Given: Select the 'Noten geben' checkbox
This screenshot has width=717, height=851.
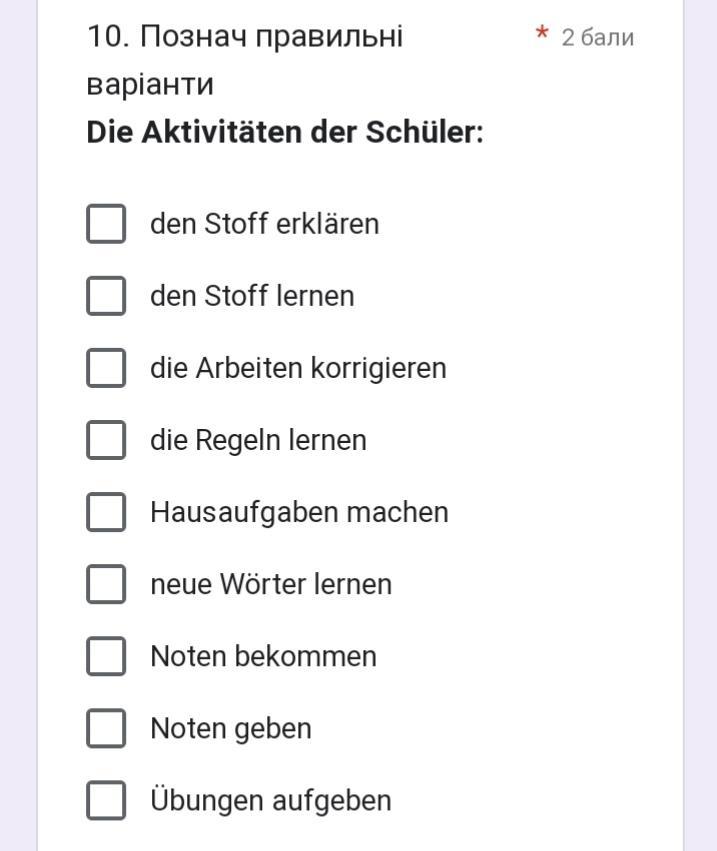Looking at the screenshot, I should coord(106,728).
